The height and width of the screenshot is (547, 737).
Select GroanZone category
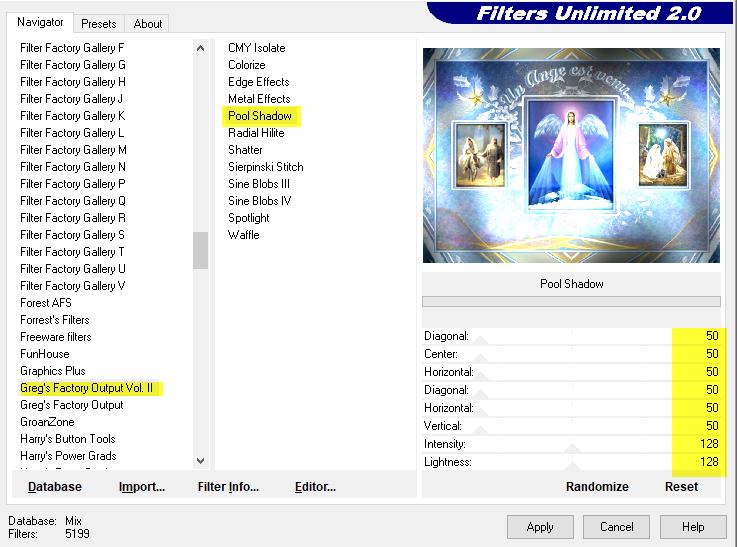pos(47,422)
